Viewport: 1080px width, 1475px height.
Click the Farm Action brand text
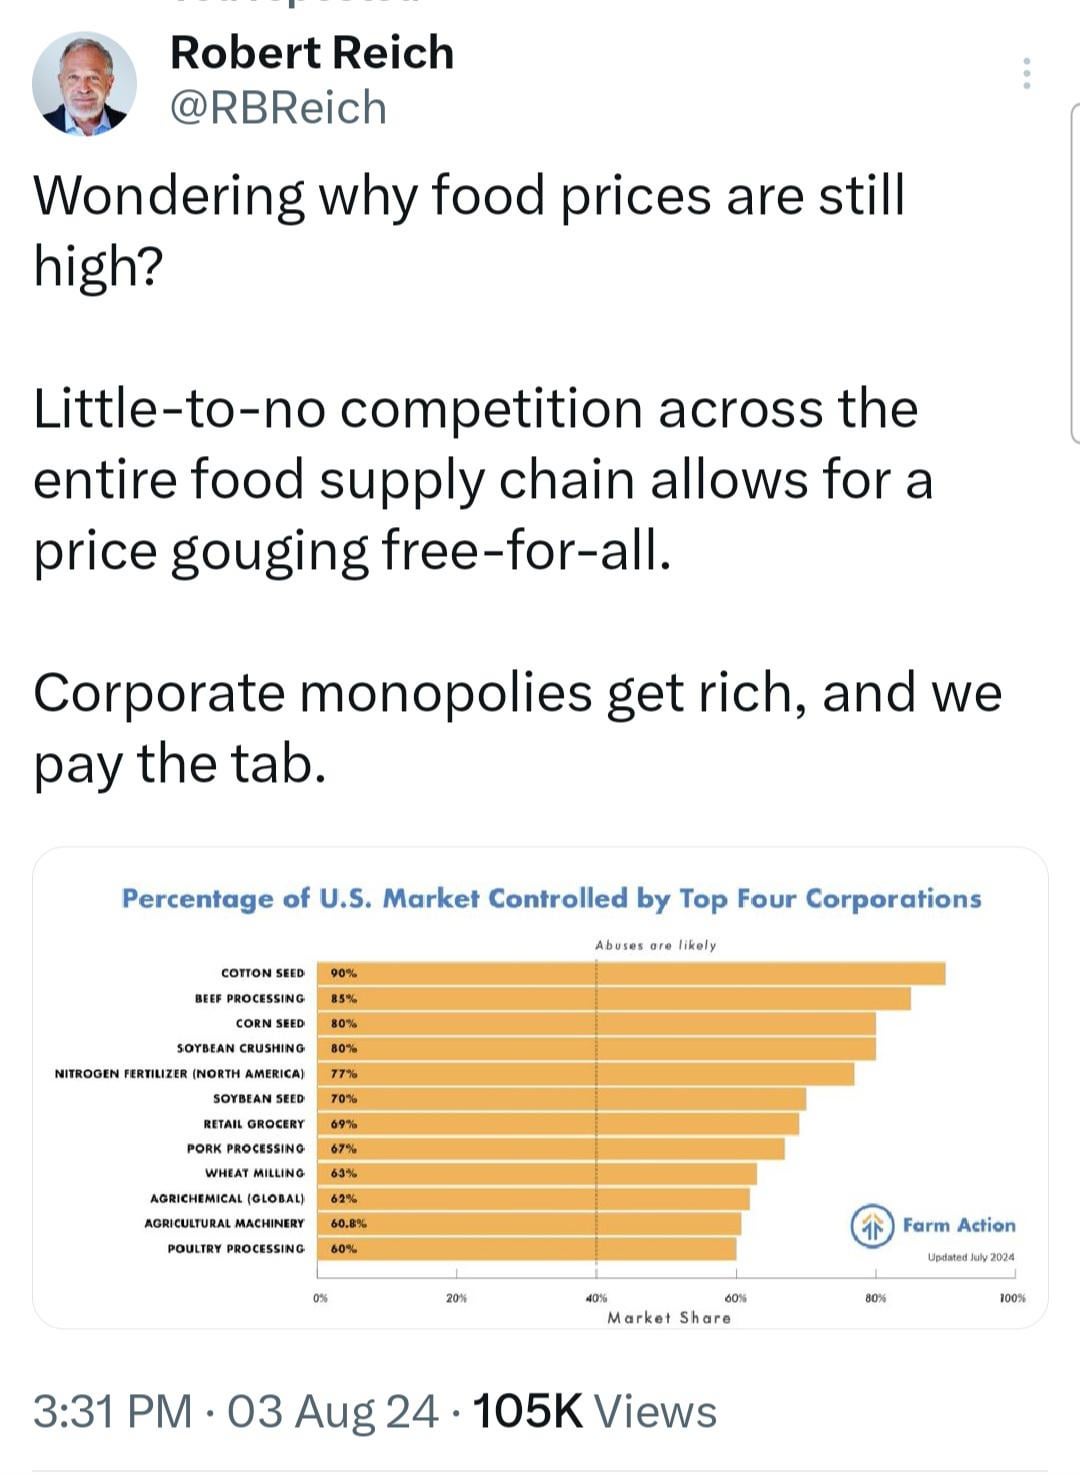pyautogui.click(x=958, y=1225)
